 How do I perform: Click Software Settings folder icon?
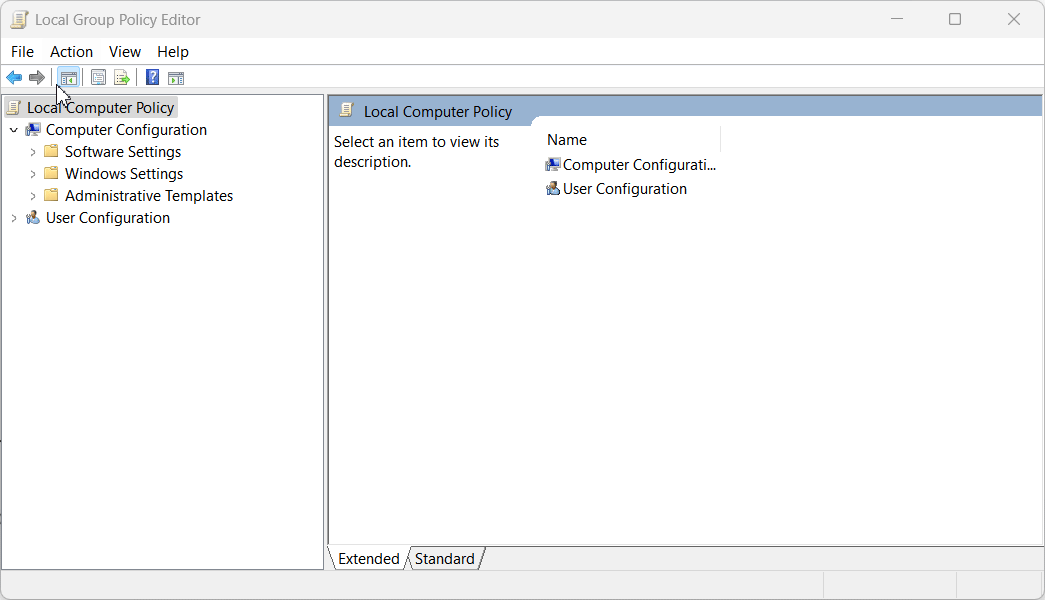pos(51,151)
